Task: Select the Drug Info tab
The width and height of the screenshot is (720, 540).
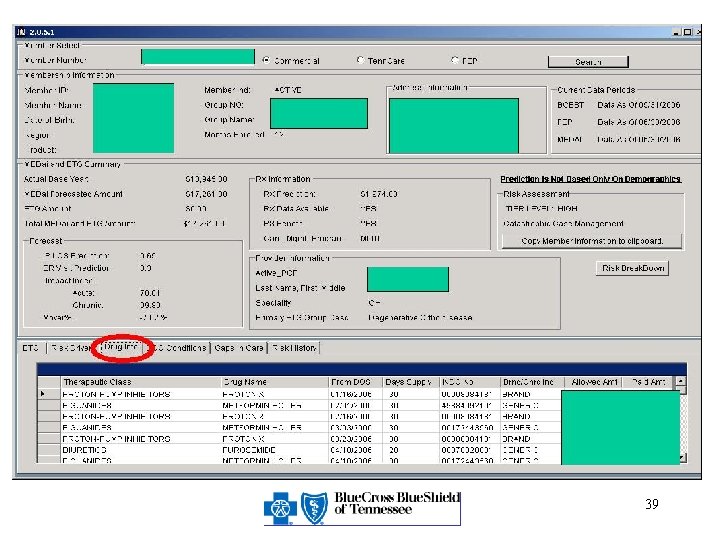Action: pyautogui.click(x=121, y=346)
